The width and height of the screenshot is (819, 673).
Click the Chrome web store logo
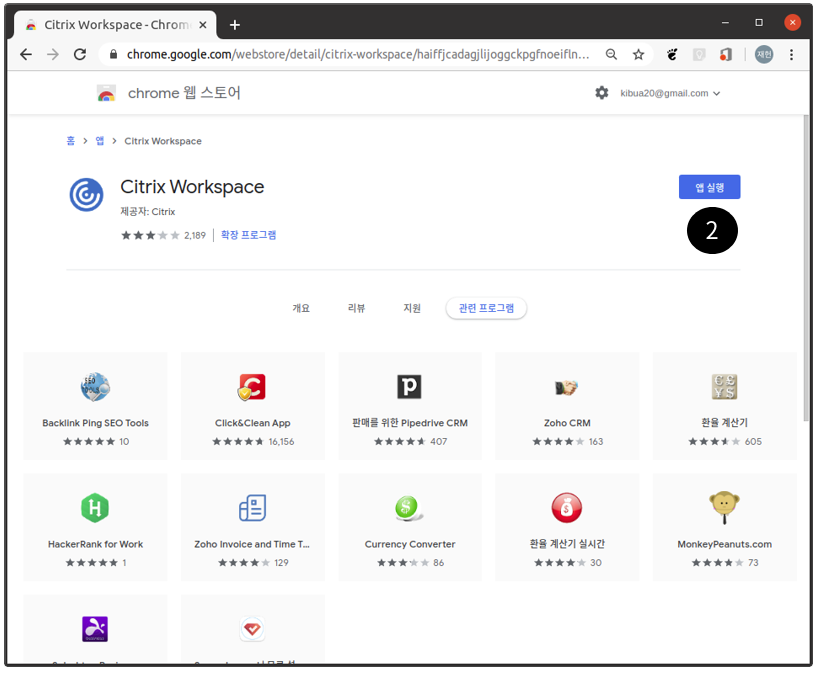(106, 93)
